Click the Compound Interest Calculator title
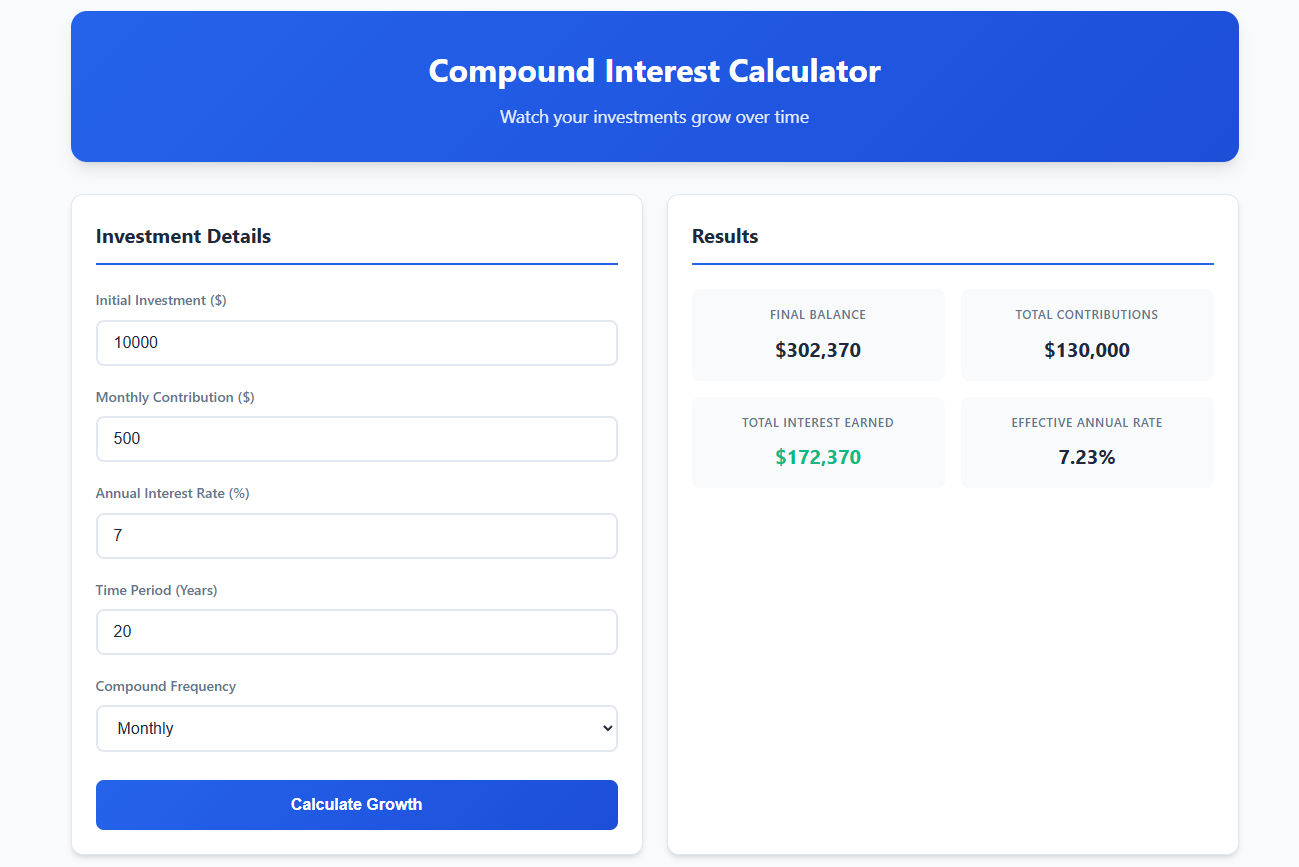Screen dimensions: 1299x867 (x=654, y=71)
